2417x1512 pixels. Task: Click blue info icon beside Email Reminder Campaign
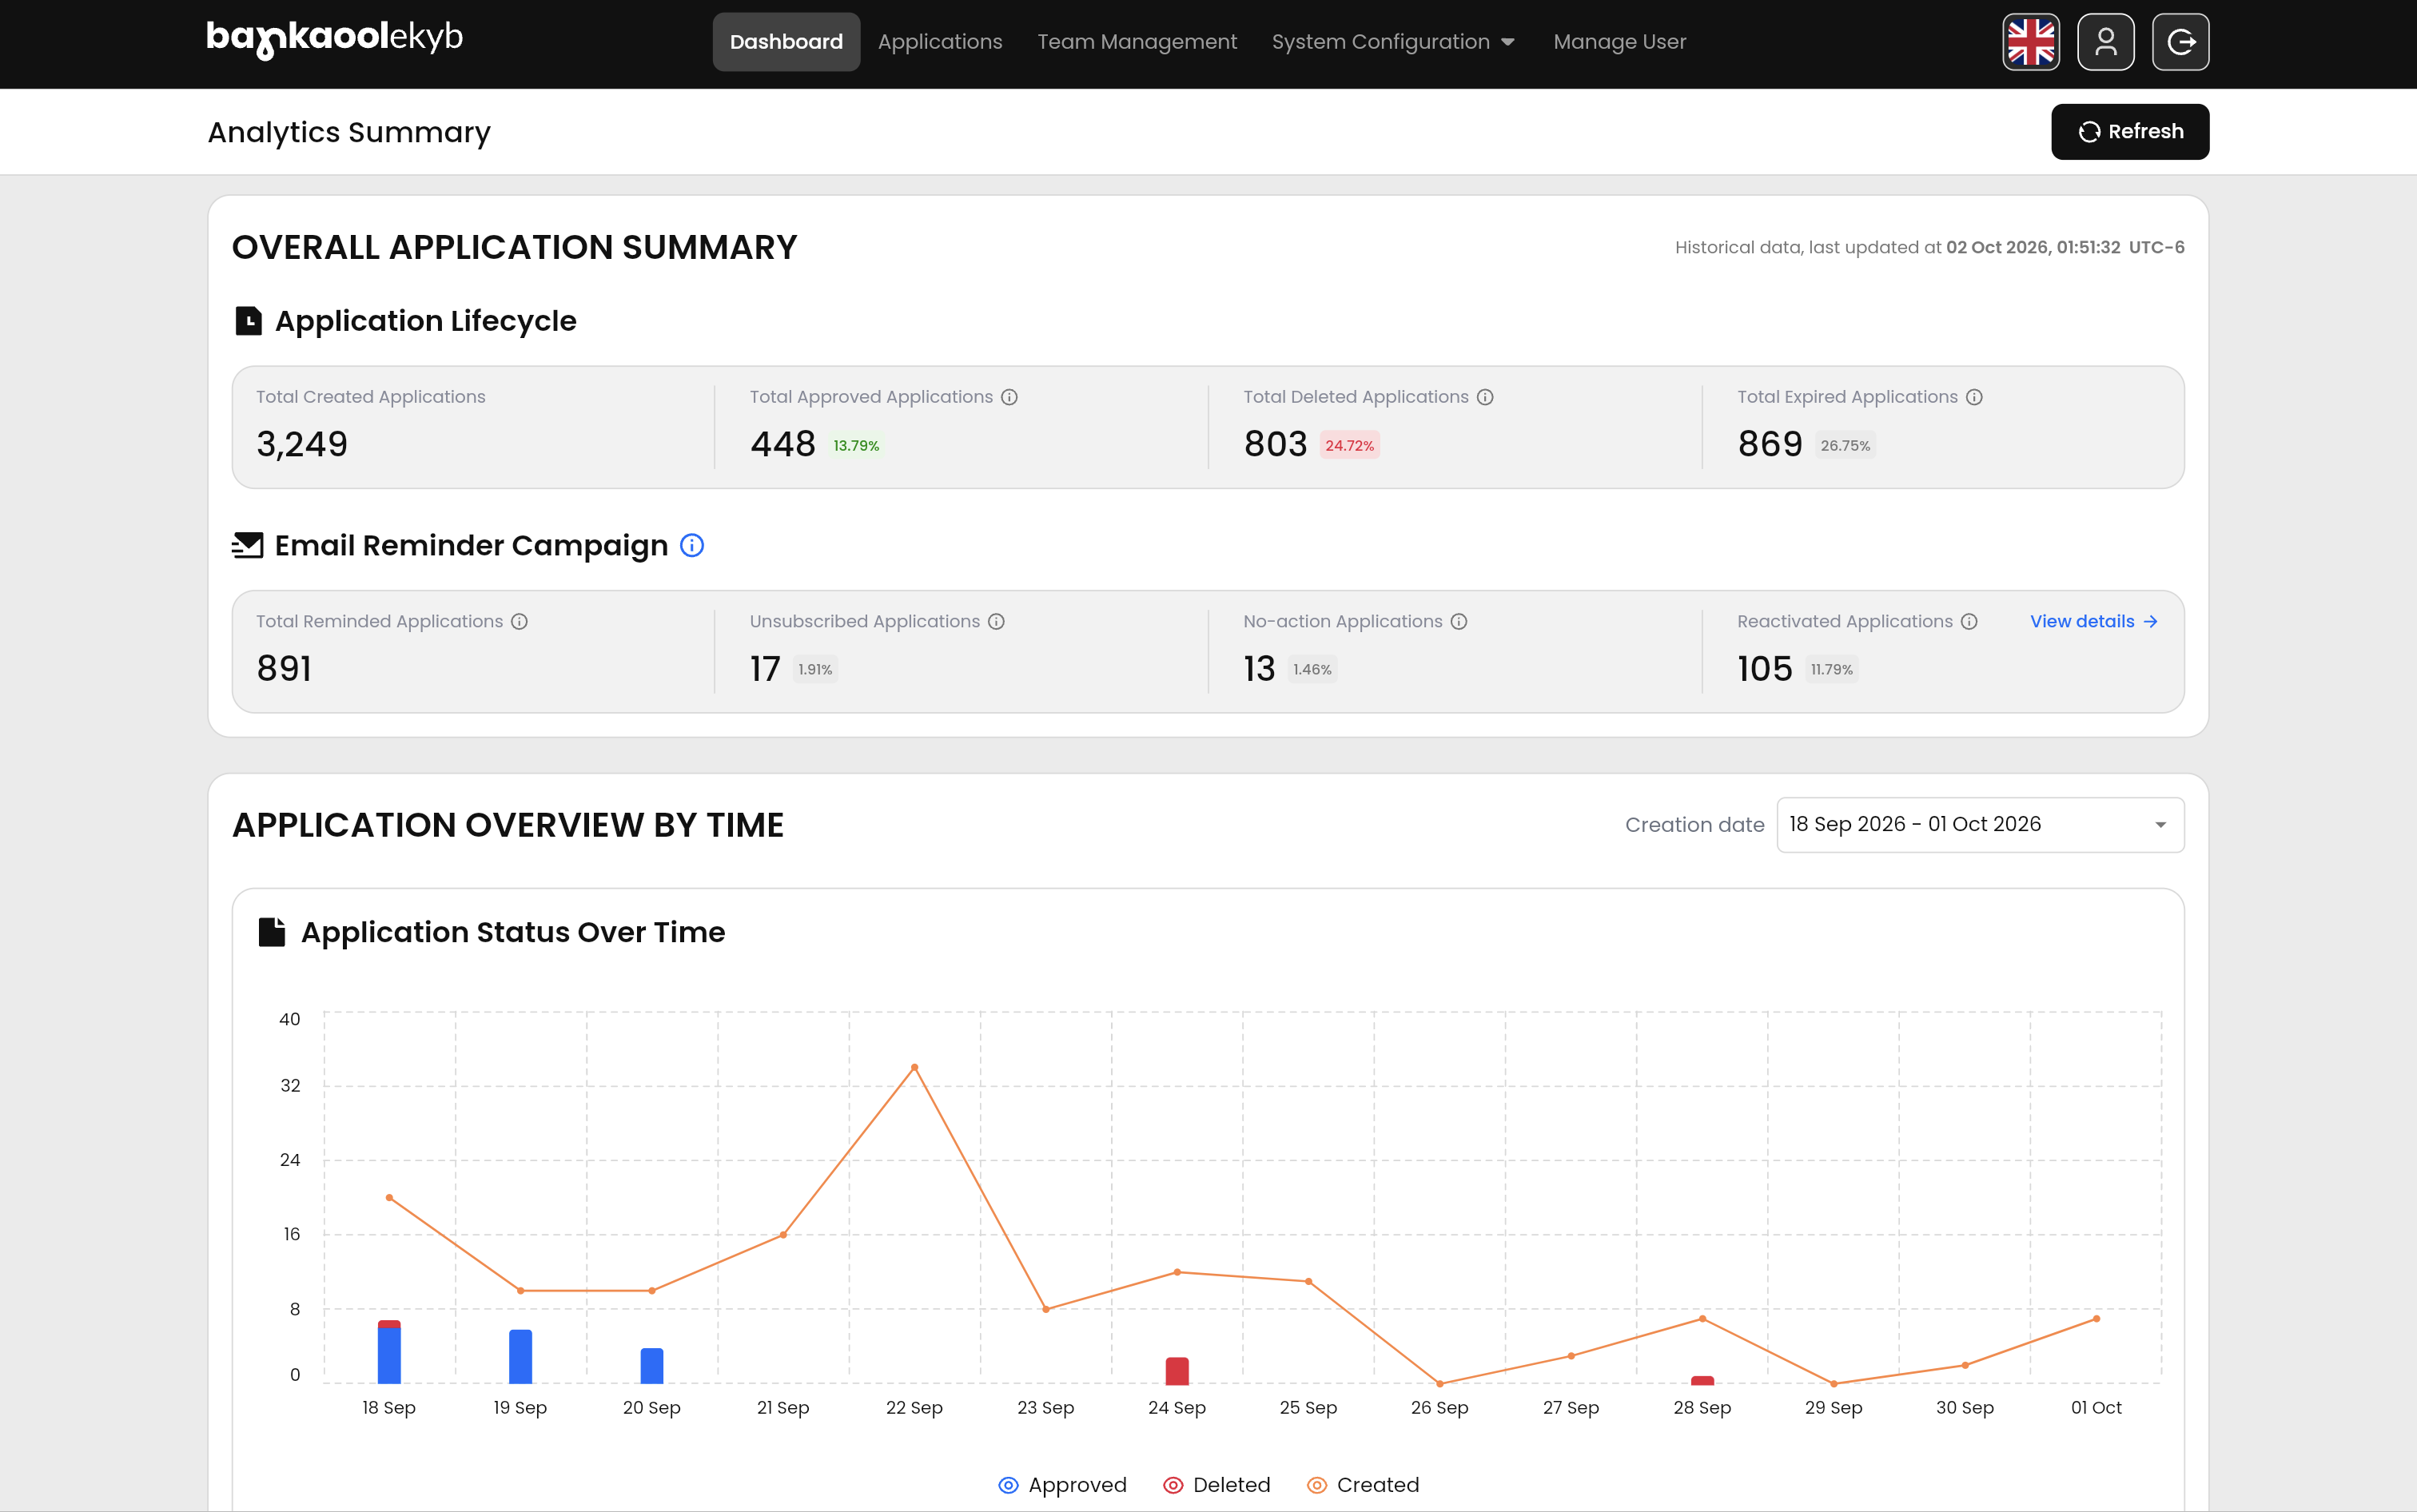pyautogui.click(x=692, y=545)
